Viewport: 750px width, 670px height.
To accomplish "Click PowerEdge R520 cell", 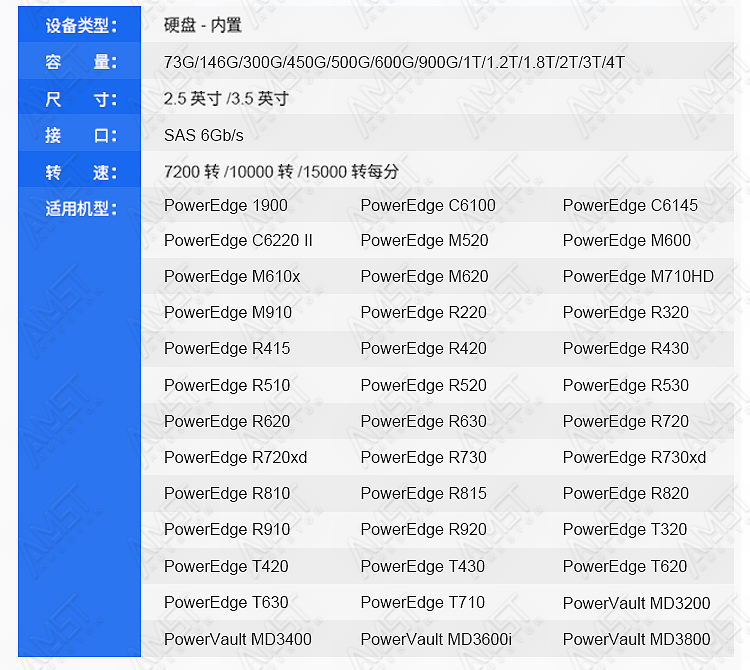I will [x=424, y=385].
